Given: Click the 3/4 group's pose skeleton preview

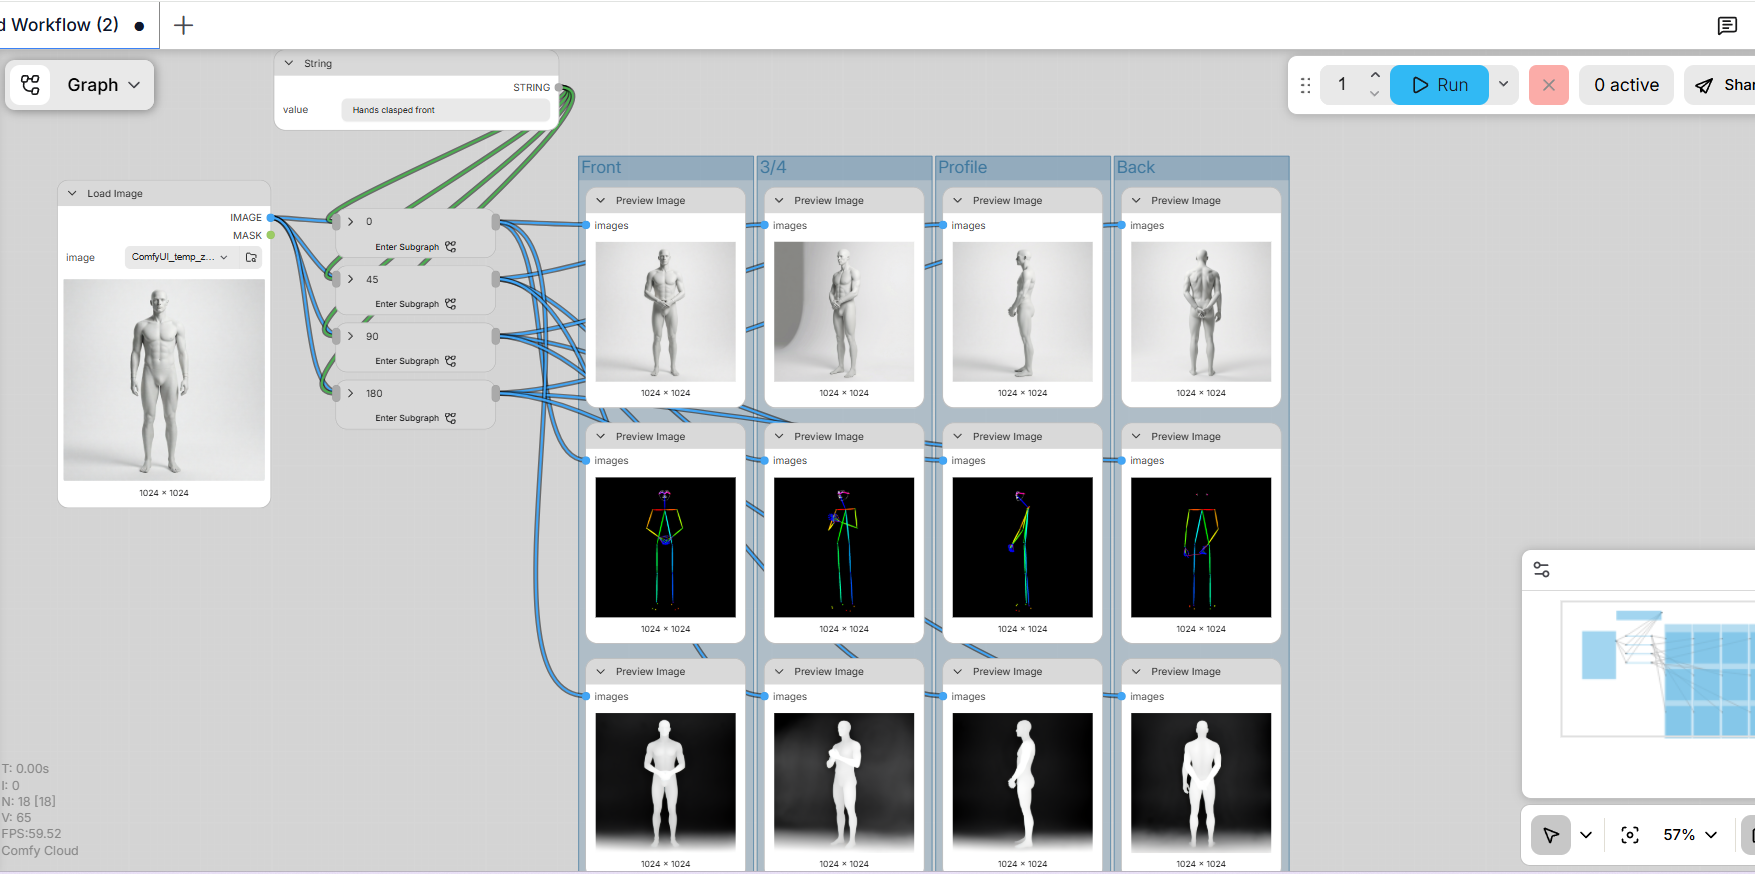Looking at the screenshot, I should coord(844,547).
